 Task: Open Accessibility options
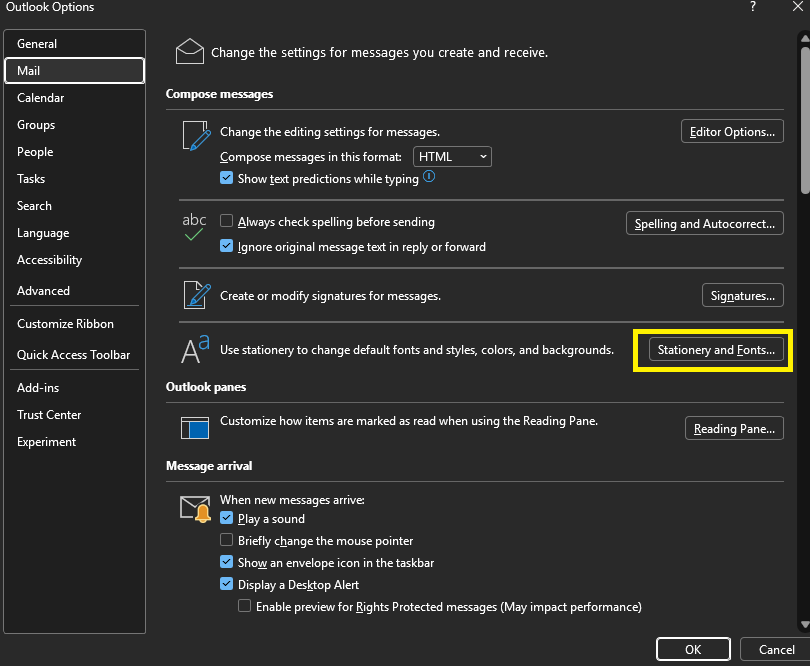coord(74,260)
